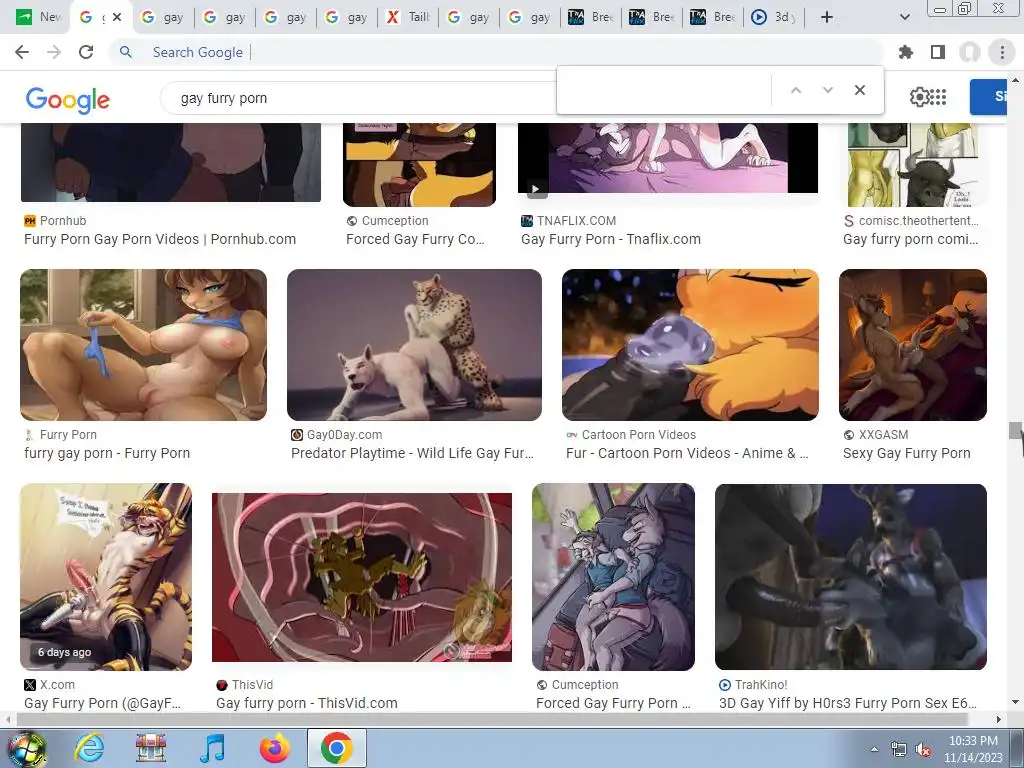This screenshot has width=1024, height=768.
Task: Open the network tray icon
Action: pos(899,750)
